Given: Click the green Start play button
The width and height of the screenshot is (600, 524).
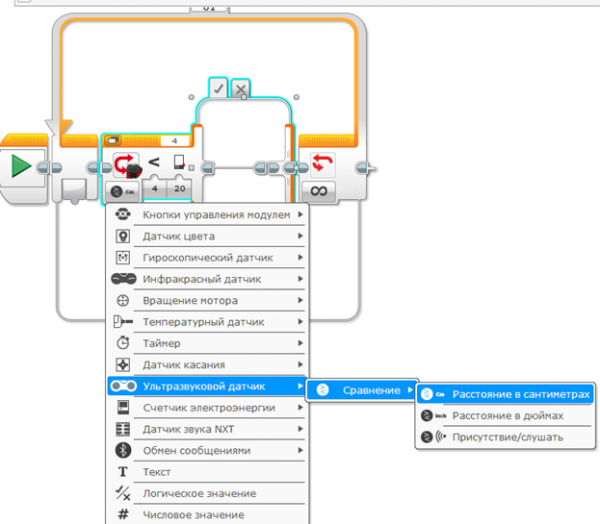Looking at the screenshot, I should [21, 166].
